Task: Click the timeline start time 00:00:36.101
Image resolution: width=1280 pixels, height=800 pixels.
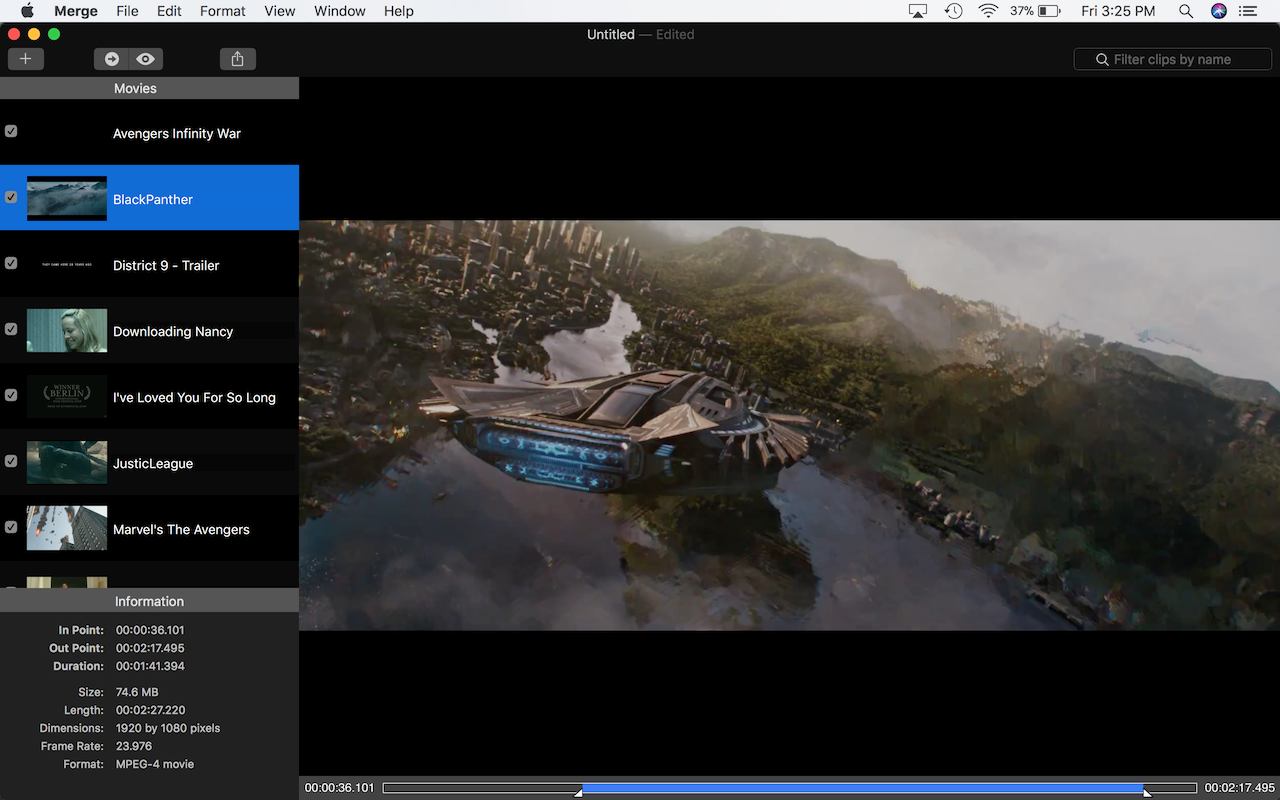Action: coord(340,788)
